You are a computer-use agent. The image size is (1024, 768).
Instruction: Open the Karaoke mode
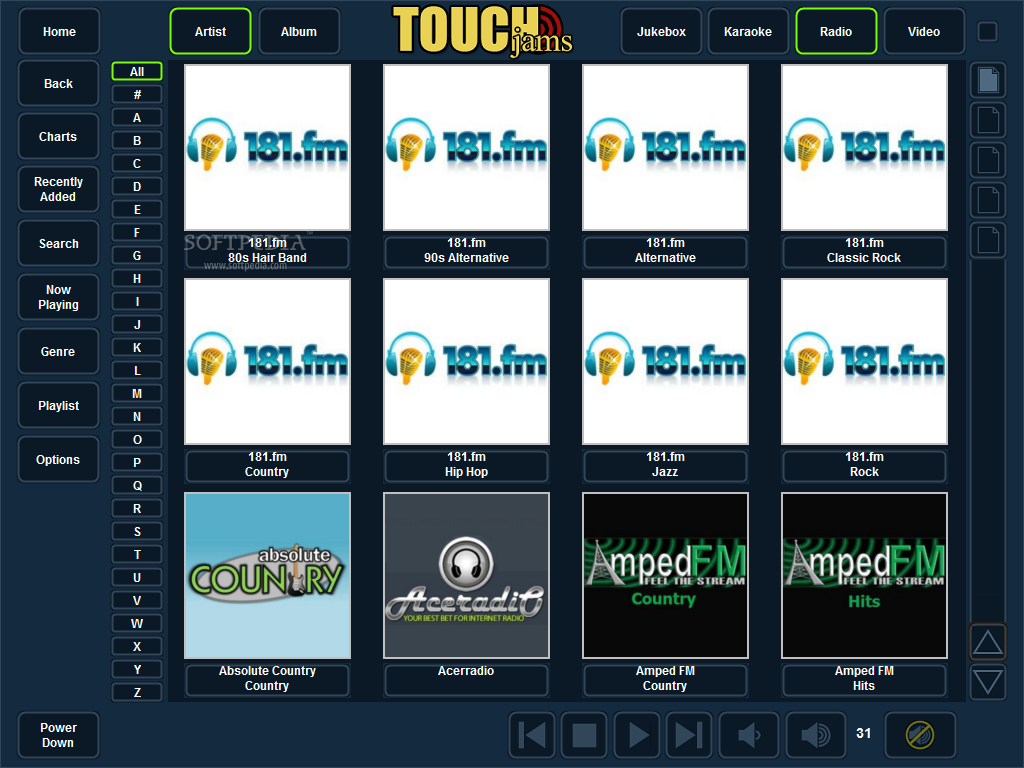point(748,31)
